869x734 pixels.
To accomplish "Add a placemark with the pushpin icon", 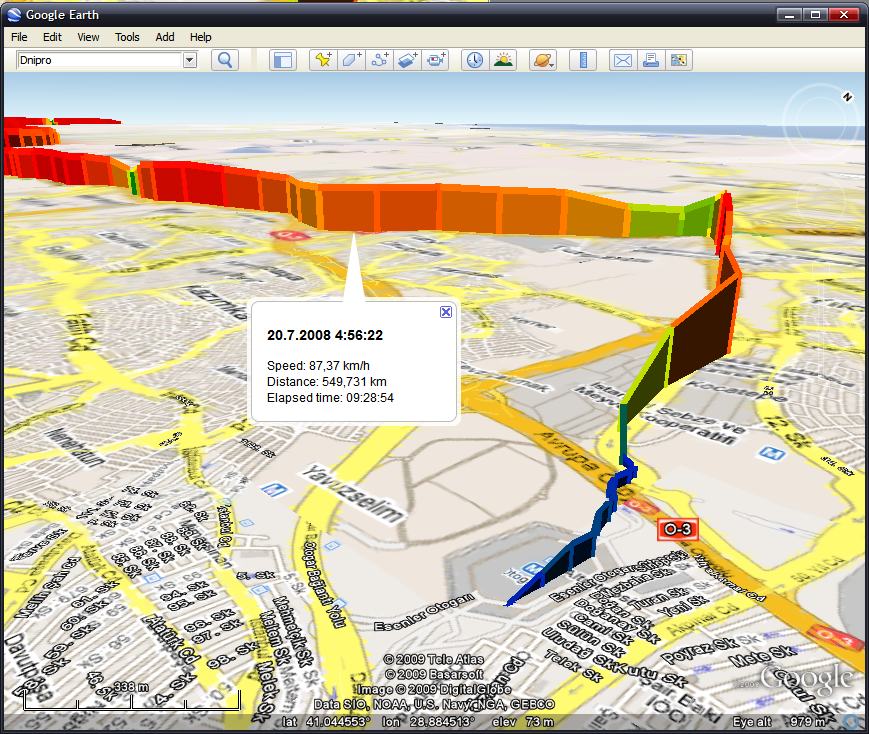I will tap(323, 60).
